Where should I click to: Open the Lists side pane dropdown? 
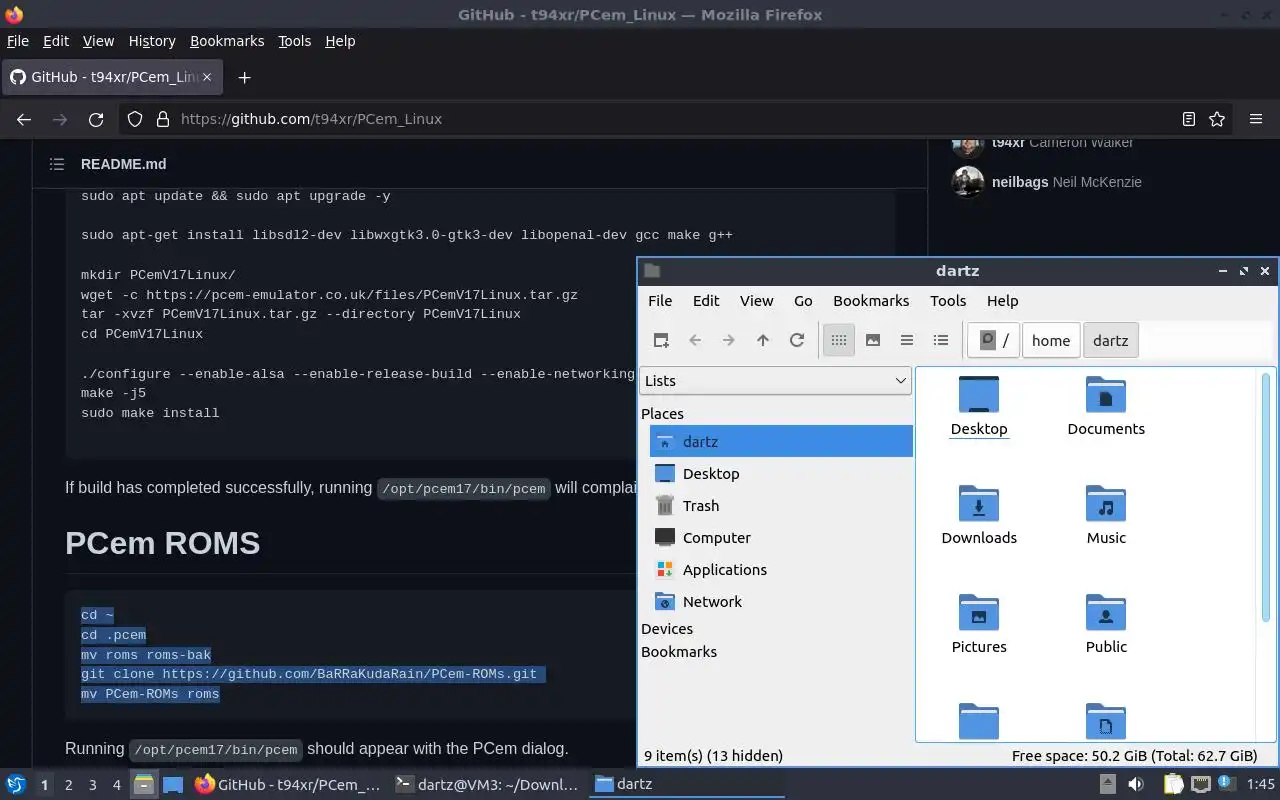[x=775, y=381]
